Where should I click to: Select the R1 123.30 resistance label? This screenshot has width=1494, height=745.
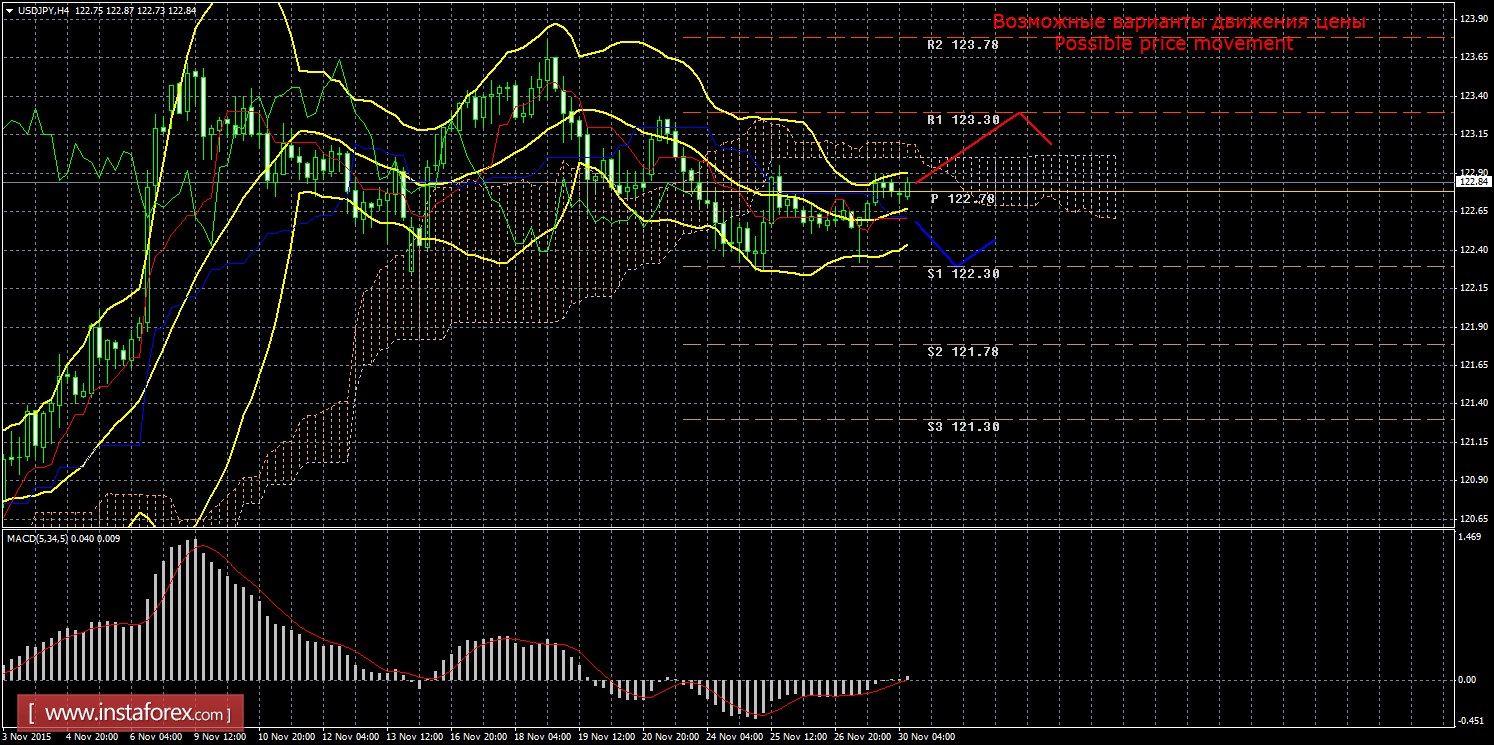(x=962, y=120)
